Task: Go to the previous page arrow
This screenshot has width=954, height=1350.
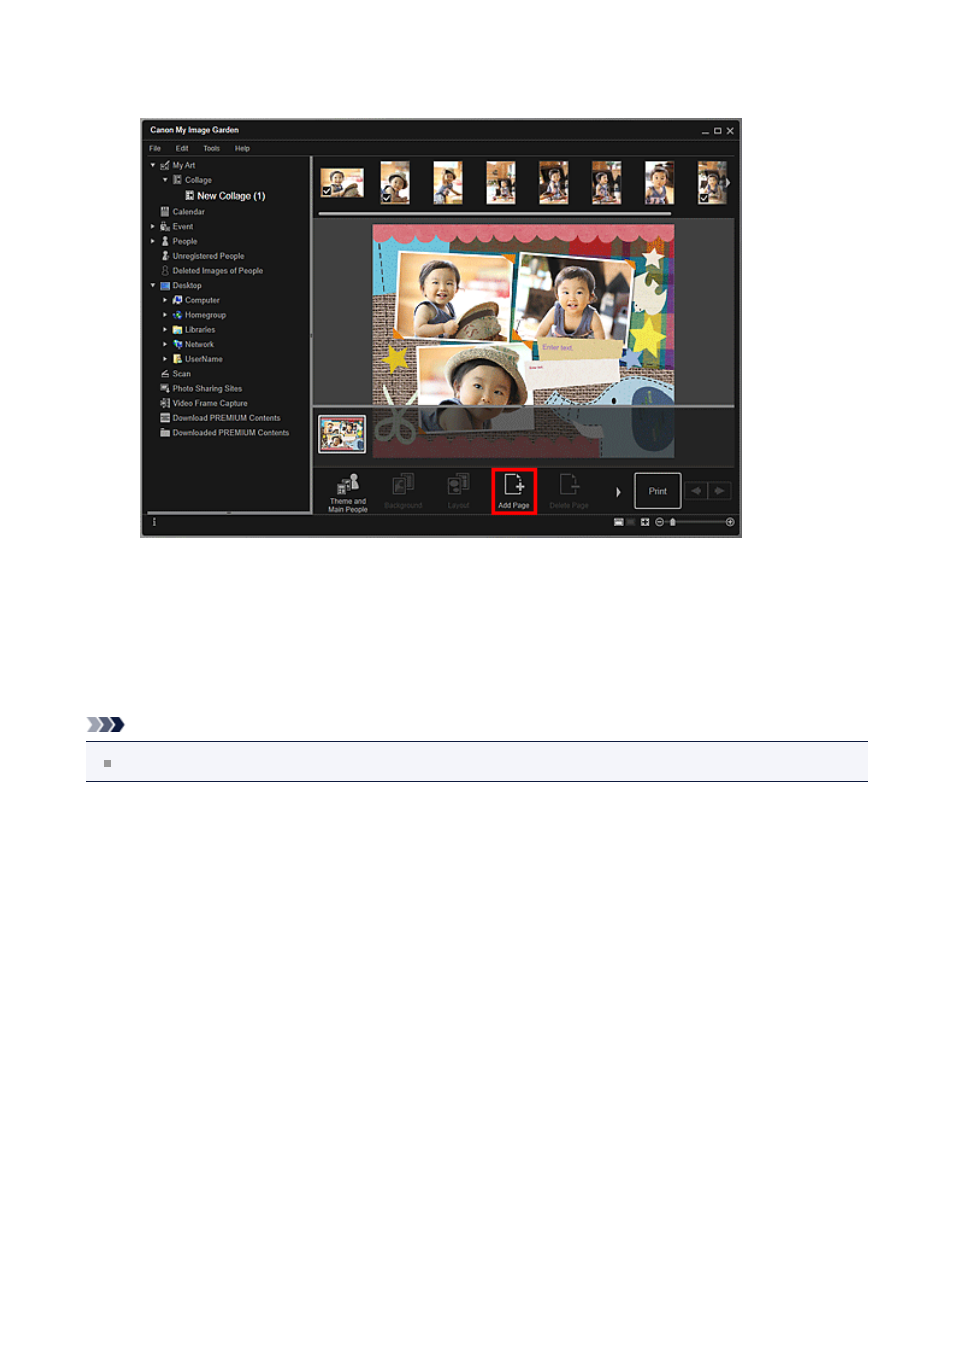Action: pyautogui.click(x=696, y=491)
